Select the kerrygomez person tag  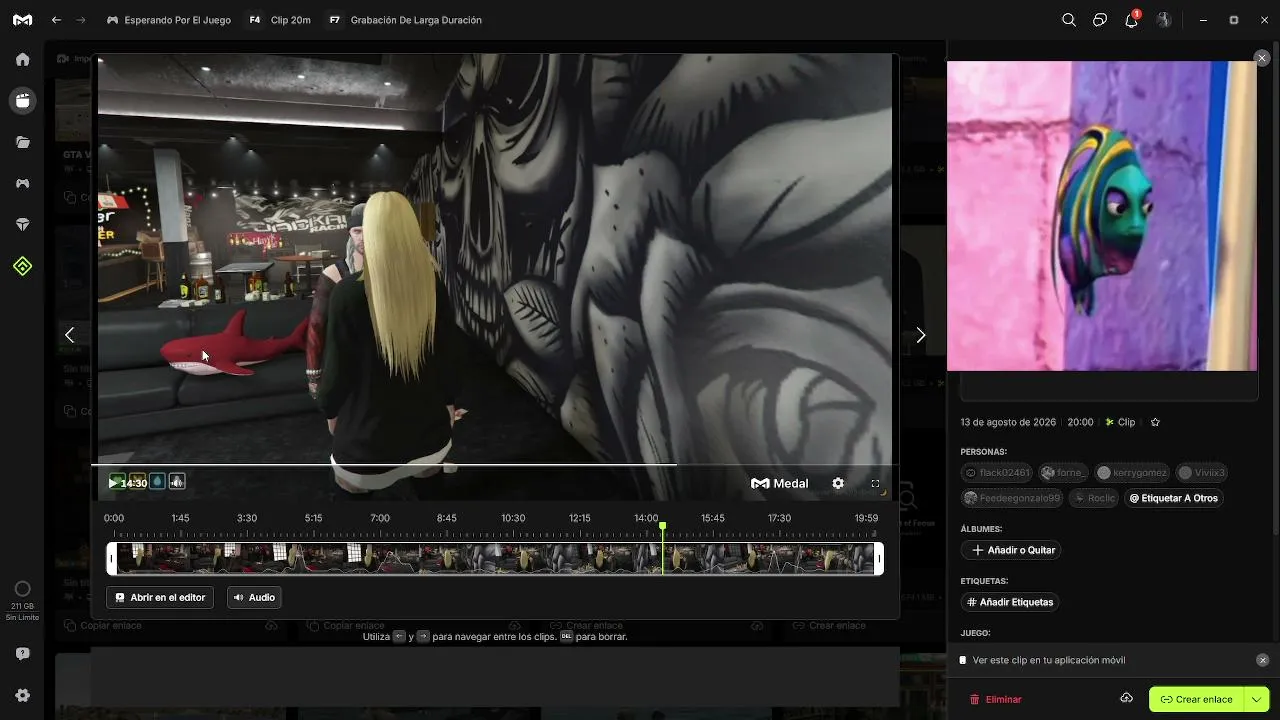1132,472
